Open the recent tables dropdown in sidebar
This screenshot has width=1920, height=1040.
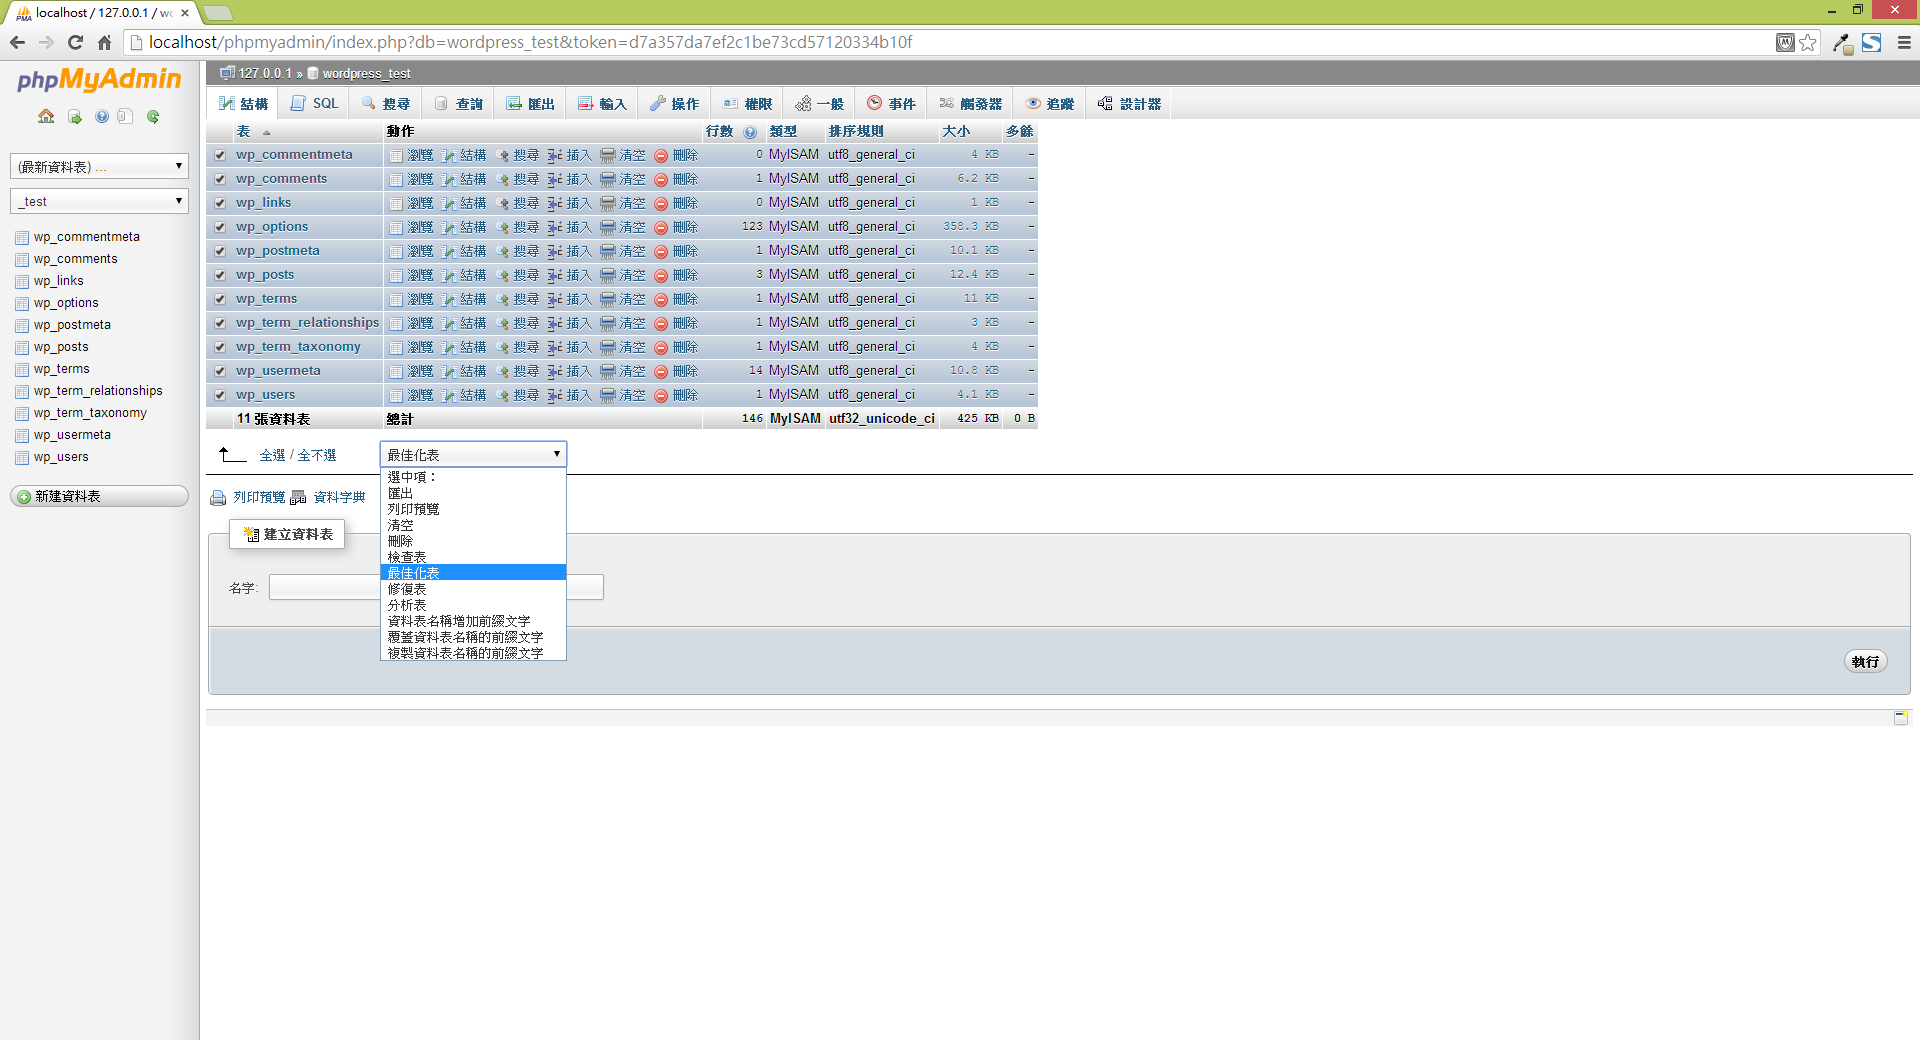click(x=99, y=167)
